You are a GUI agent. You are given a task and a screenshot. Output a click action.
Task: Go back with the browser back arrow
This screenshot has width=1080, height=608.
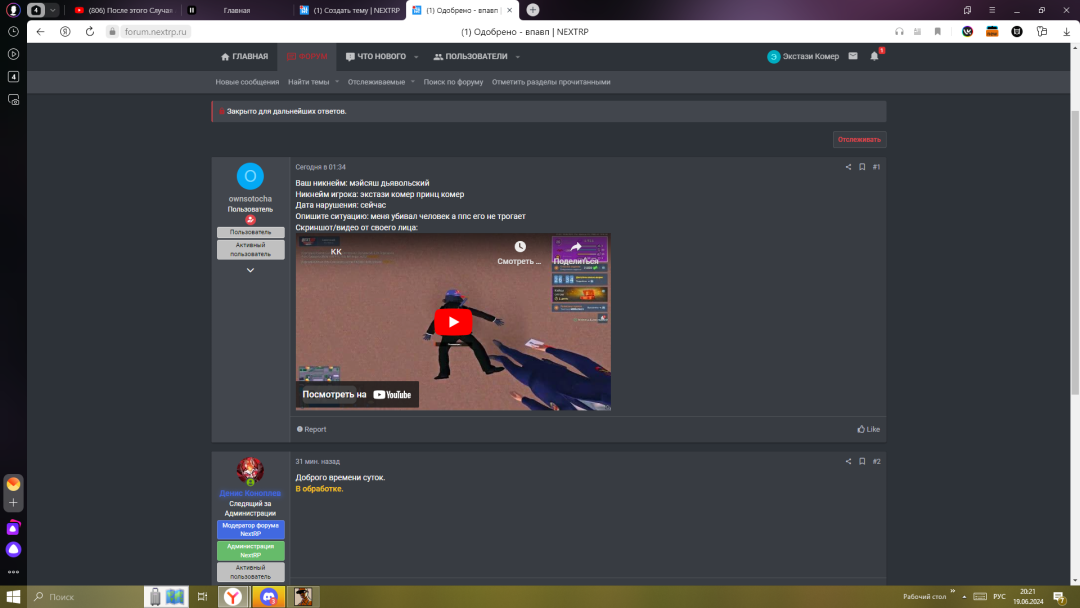coord(41,32)
